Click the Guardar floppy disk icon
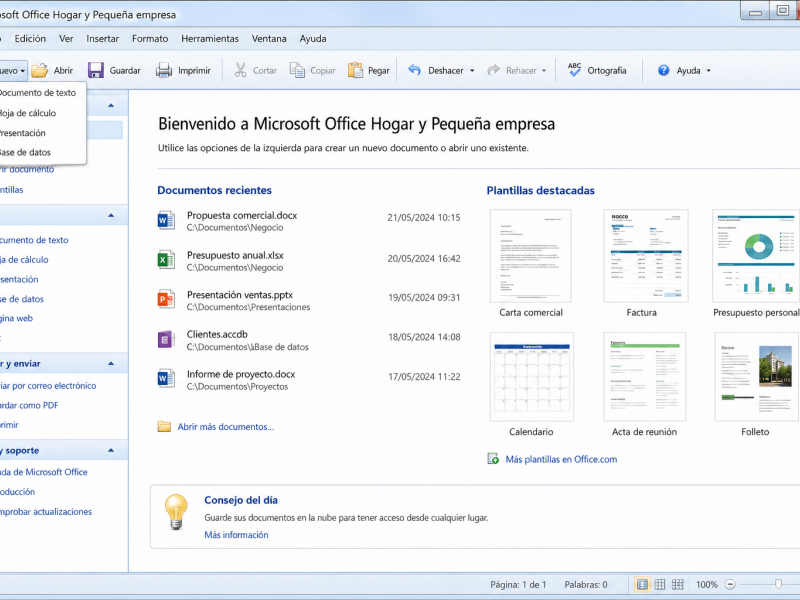Viewport: 800px width, 600px height. click(95, 70)
